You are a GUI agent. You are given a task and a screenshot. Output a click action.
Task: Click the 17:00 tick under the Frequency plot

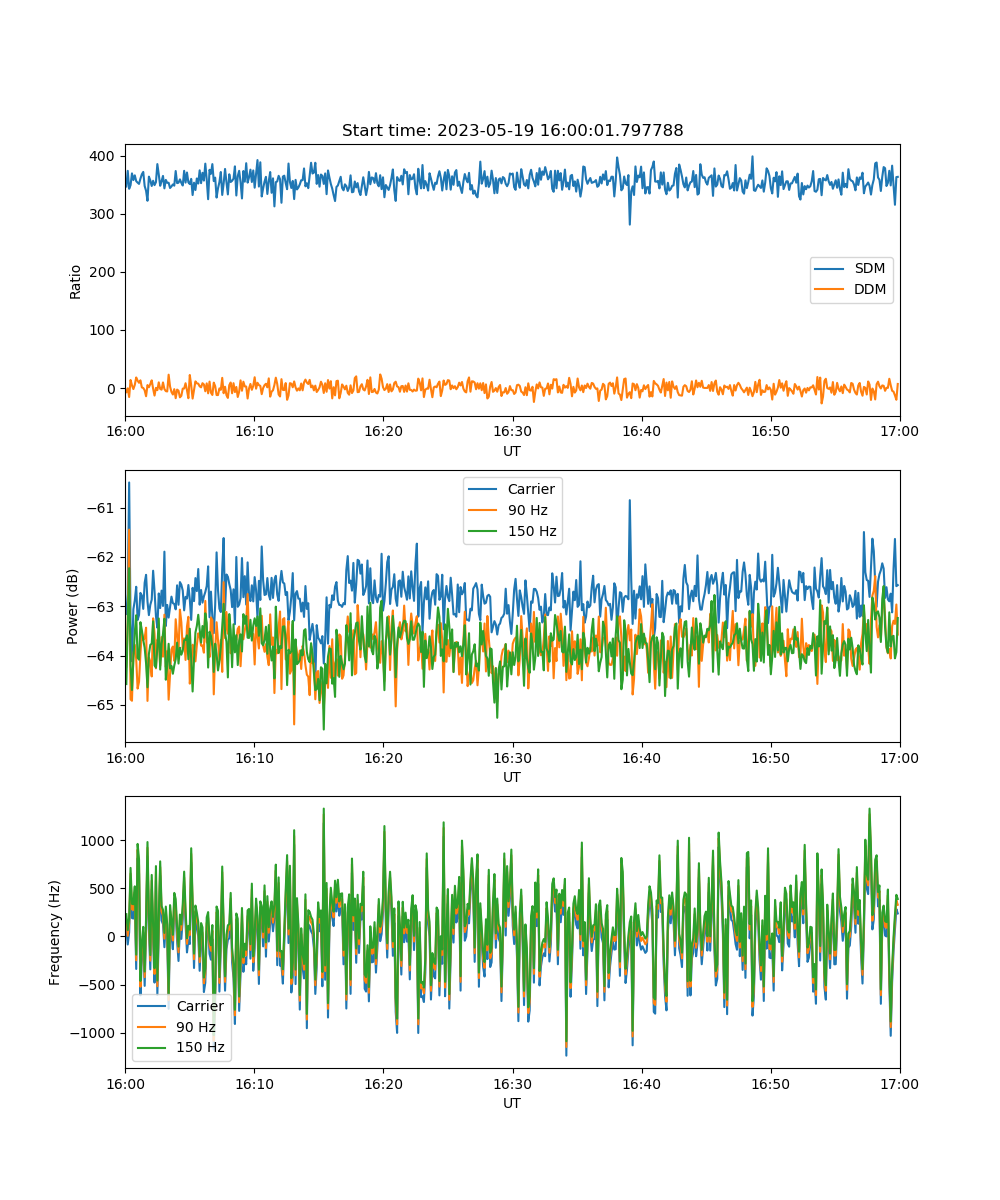pos(900,1083)
